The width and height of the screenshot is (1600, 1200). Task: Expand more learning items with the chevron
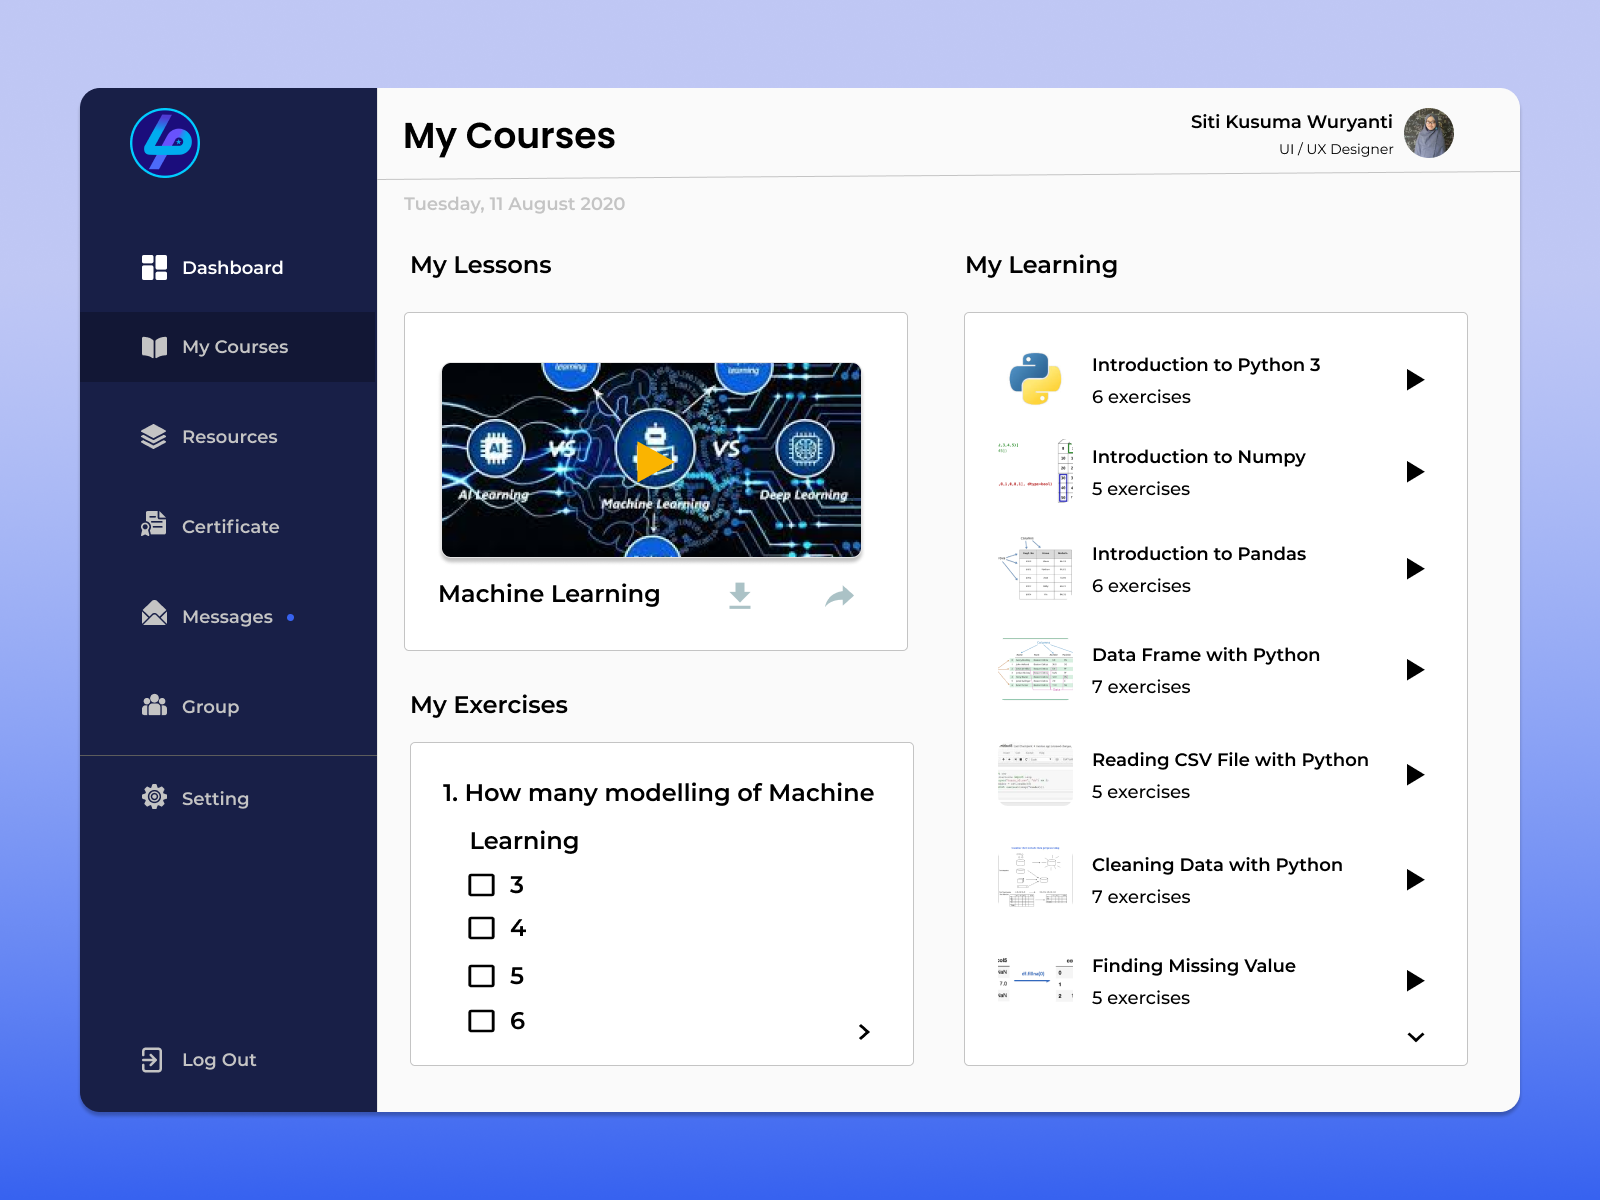click(1416, 1038)
